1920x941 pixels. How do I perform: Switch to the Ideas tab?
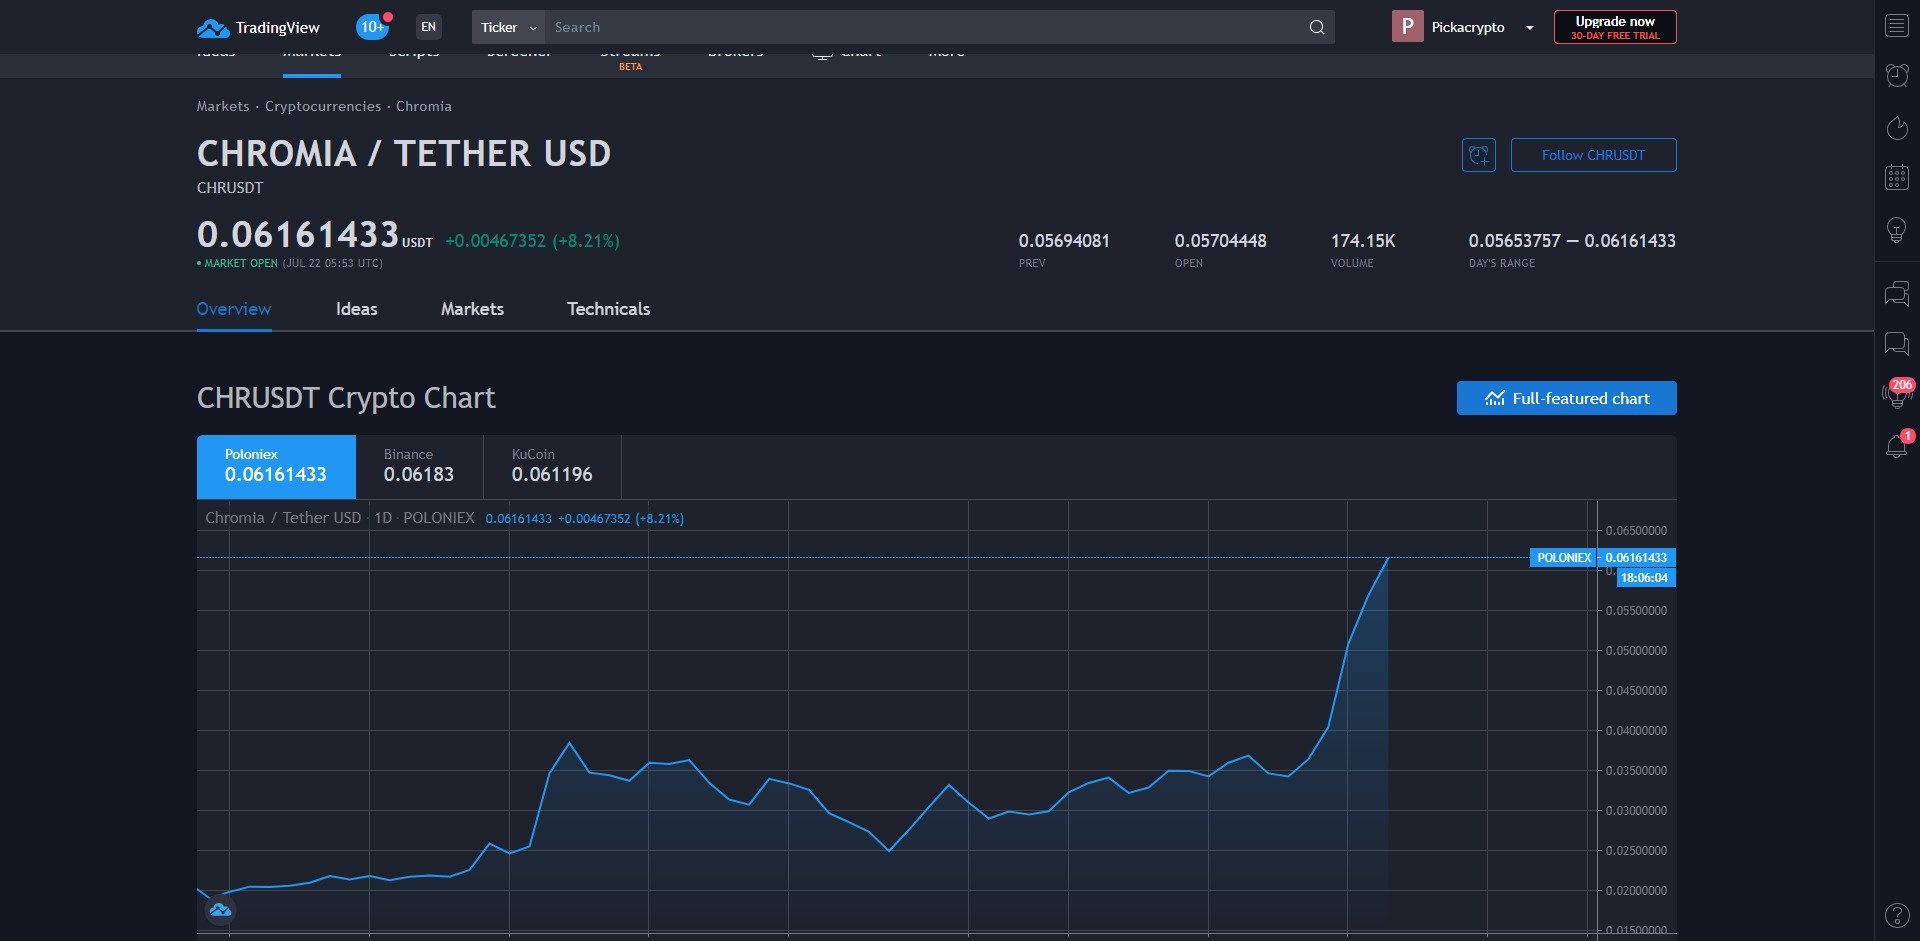(x=357, y=309)
